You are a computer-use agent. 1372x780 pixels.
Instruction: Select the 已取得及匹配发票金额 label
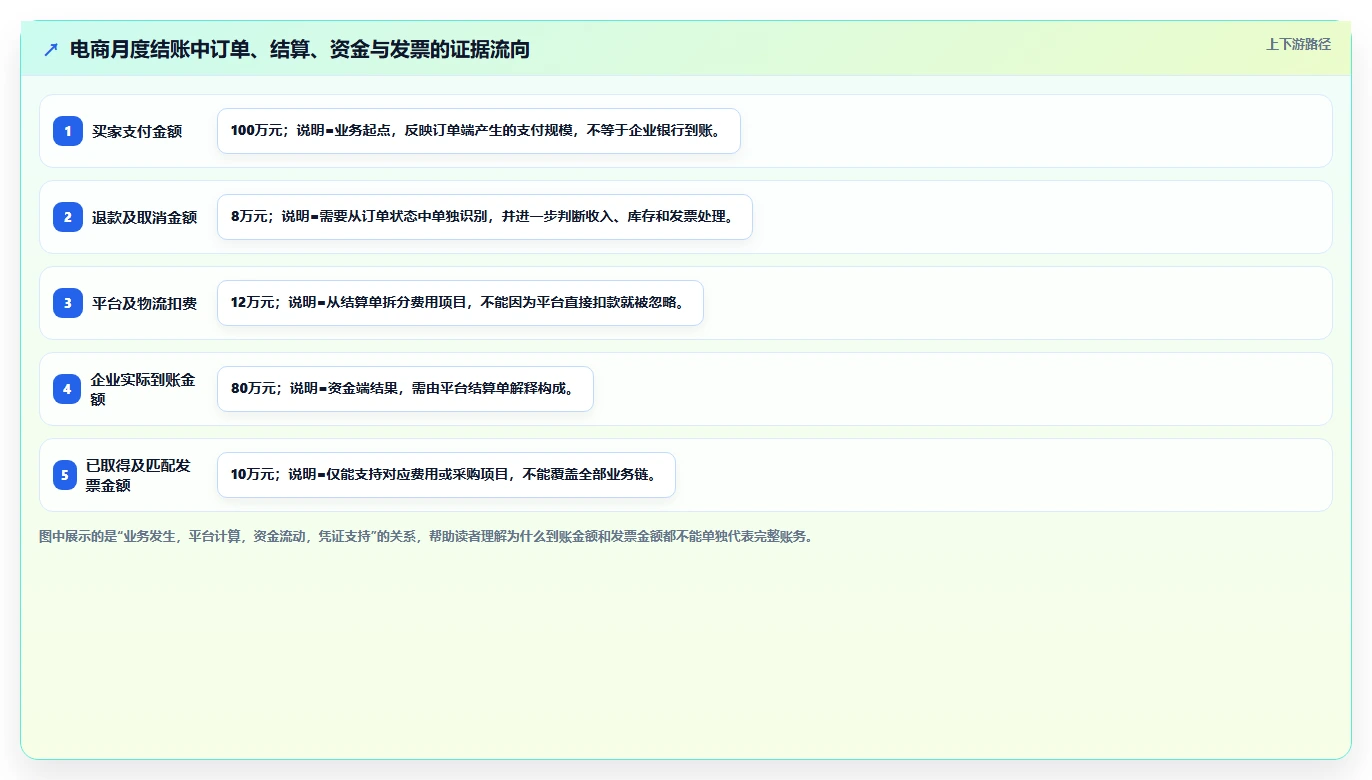[138, 475]
